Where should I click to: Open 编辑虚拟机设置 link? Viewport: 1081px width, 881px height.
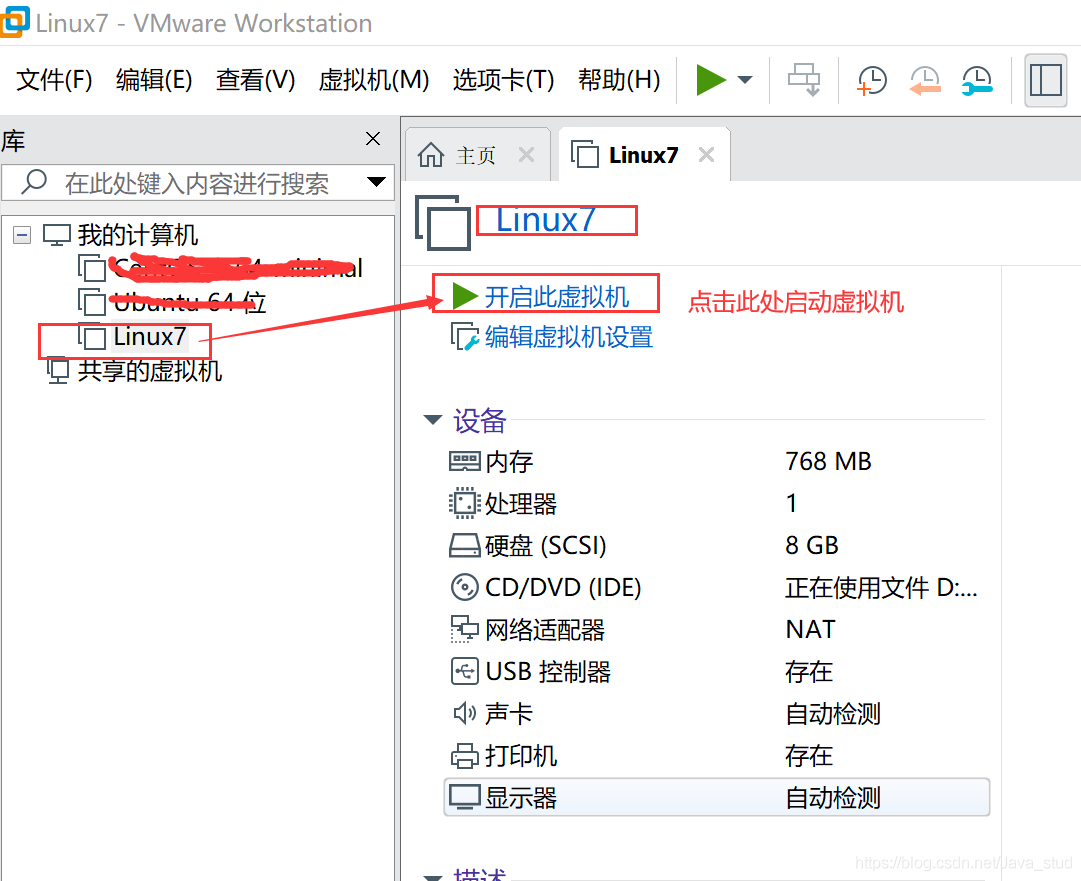[x=569, y=337]
